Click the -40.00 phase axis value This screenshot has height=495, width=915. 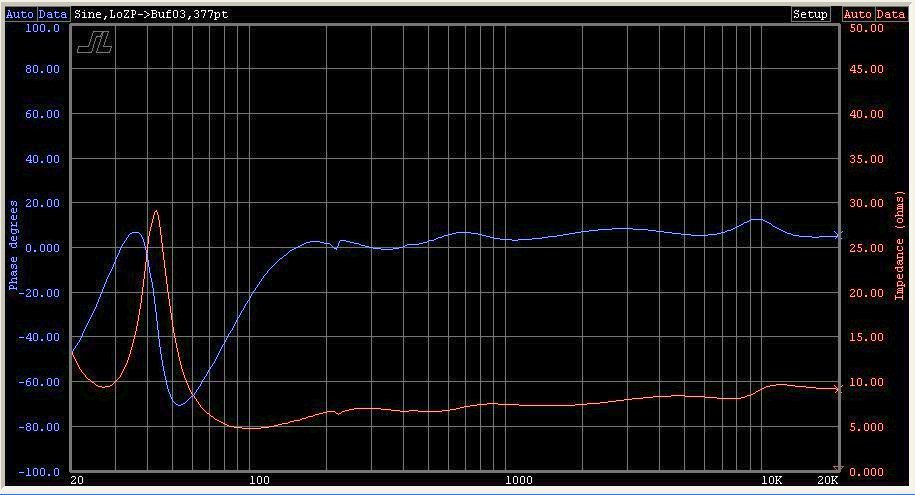[x=40, y=337]
